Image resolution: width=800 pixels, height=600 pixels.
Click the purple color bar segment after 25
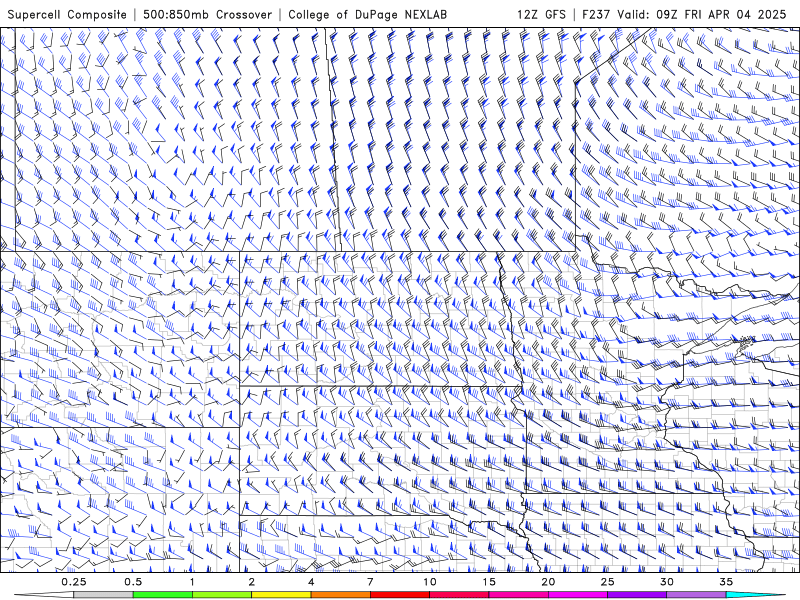click(637, 595)
